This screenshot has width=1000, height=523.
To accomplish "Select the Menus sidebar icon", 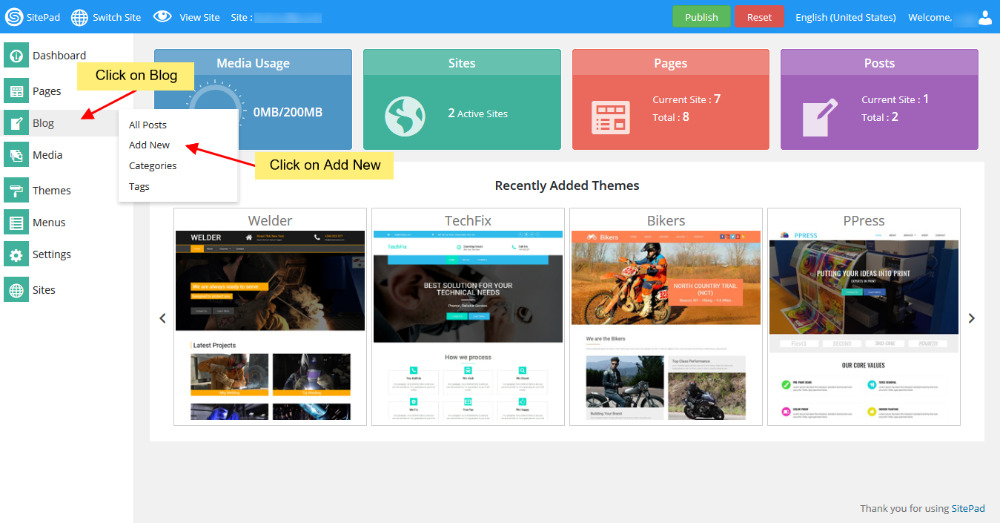I will pos(16,222).
